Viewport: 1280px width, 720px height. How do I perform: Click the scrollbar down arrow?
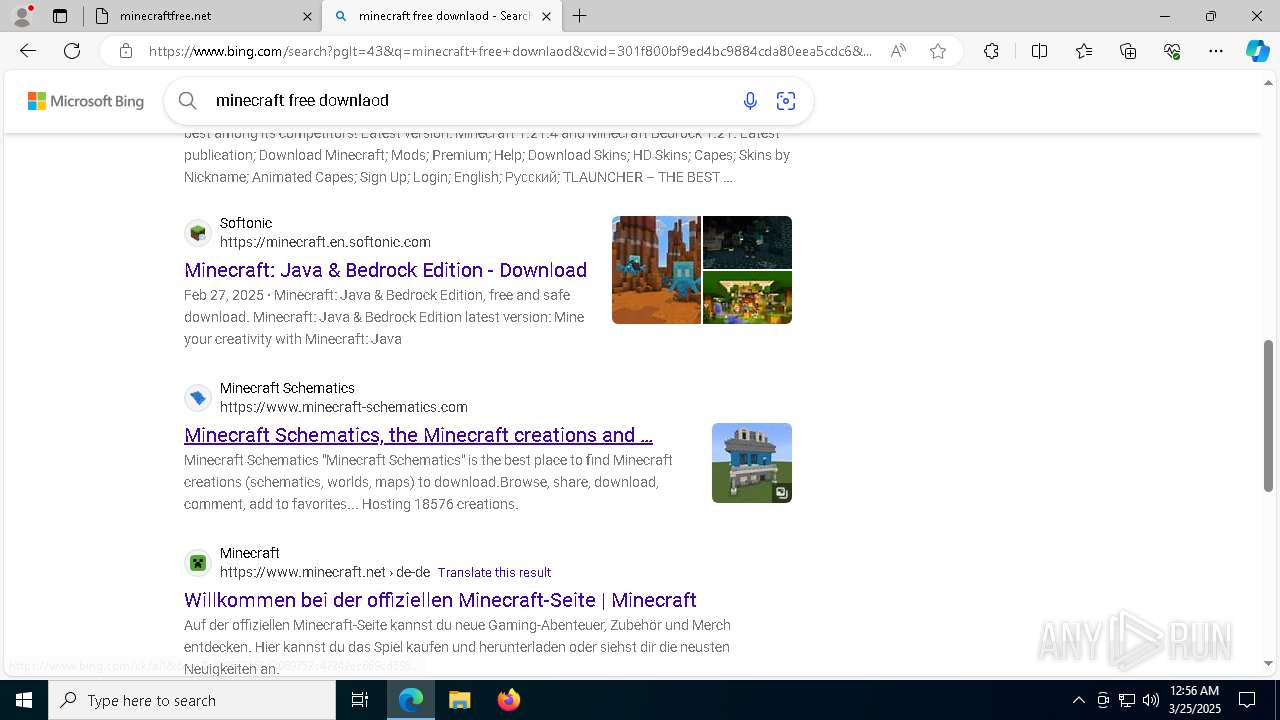[x=1269, y=663]
